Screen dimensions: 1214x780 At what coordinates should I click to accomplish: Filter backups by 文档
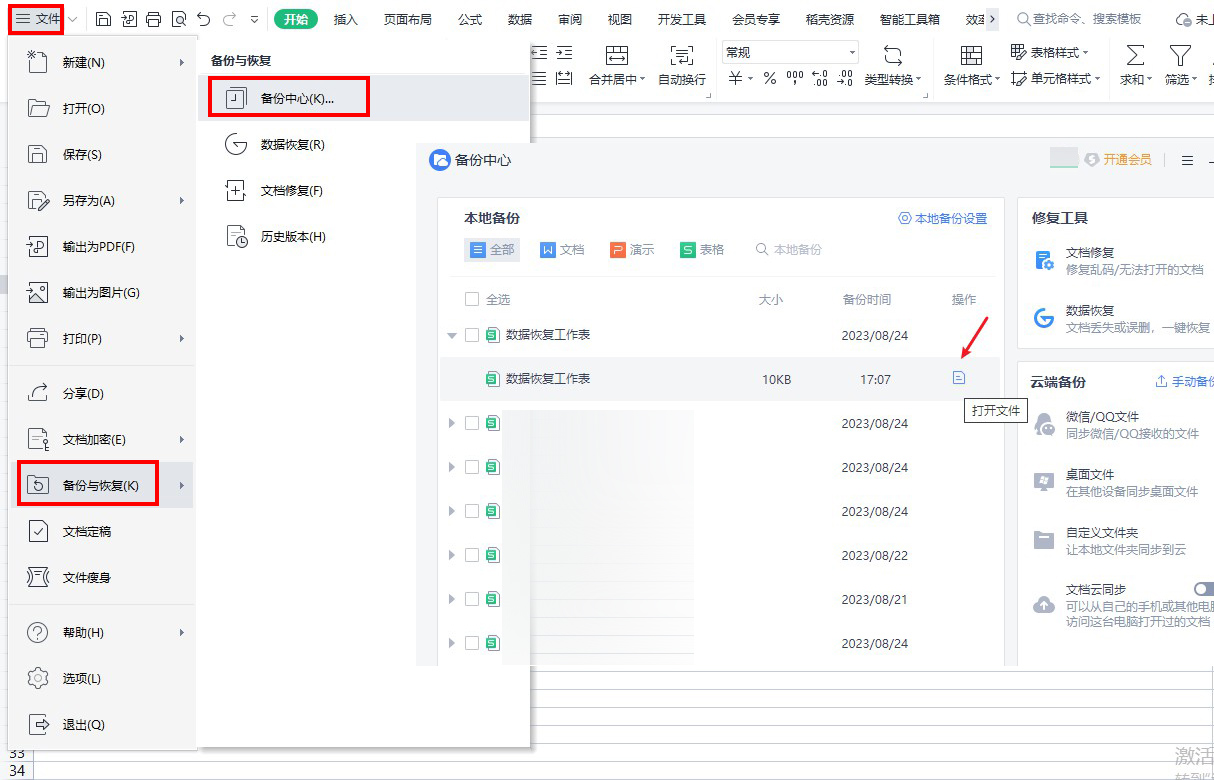coord(562,250)
